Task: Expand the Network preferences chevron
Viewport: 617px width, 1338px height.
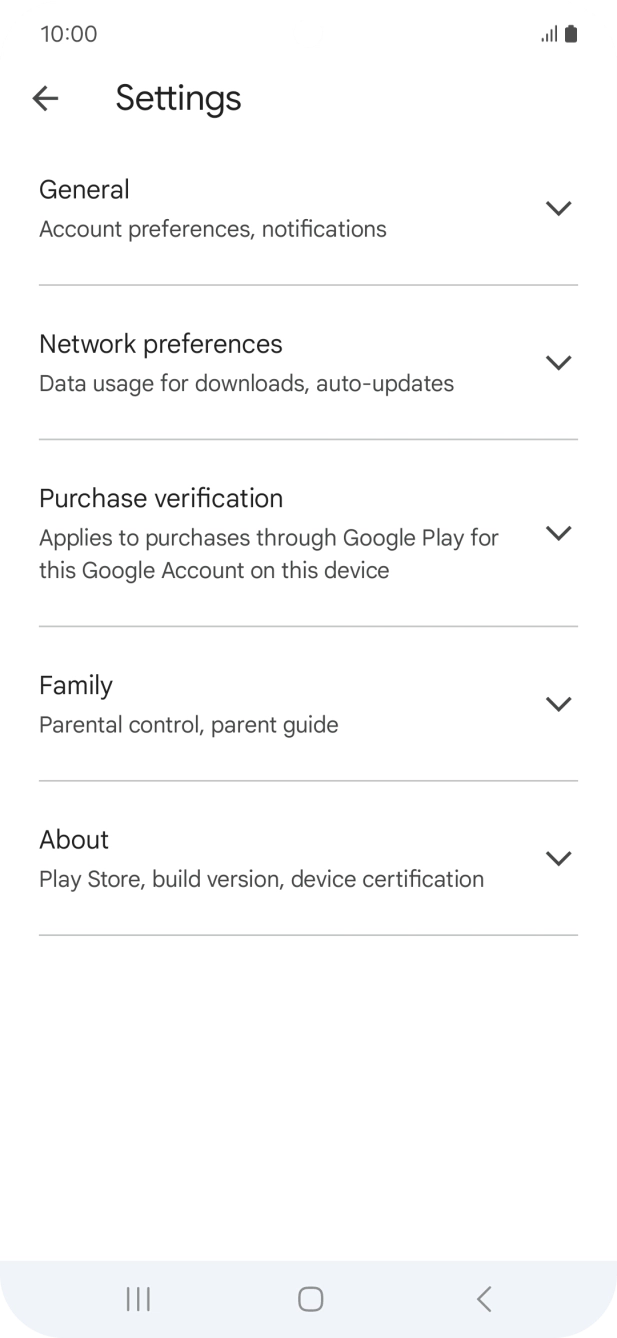Action: 558,362
